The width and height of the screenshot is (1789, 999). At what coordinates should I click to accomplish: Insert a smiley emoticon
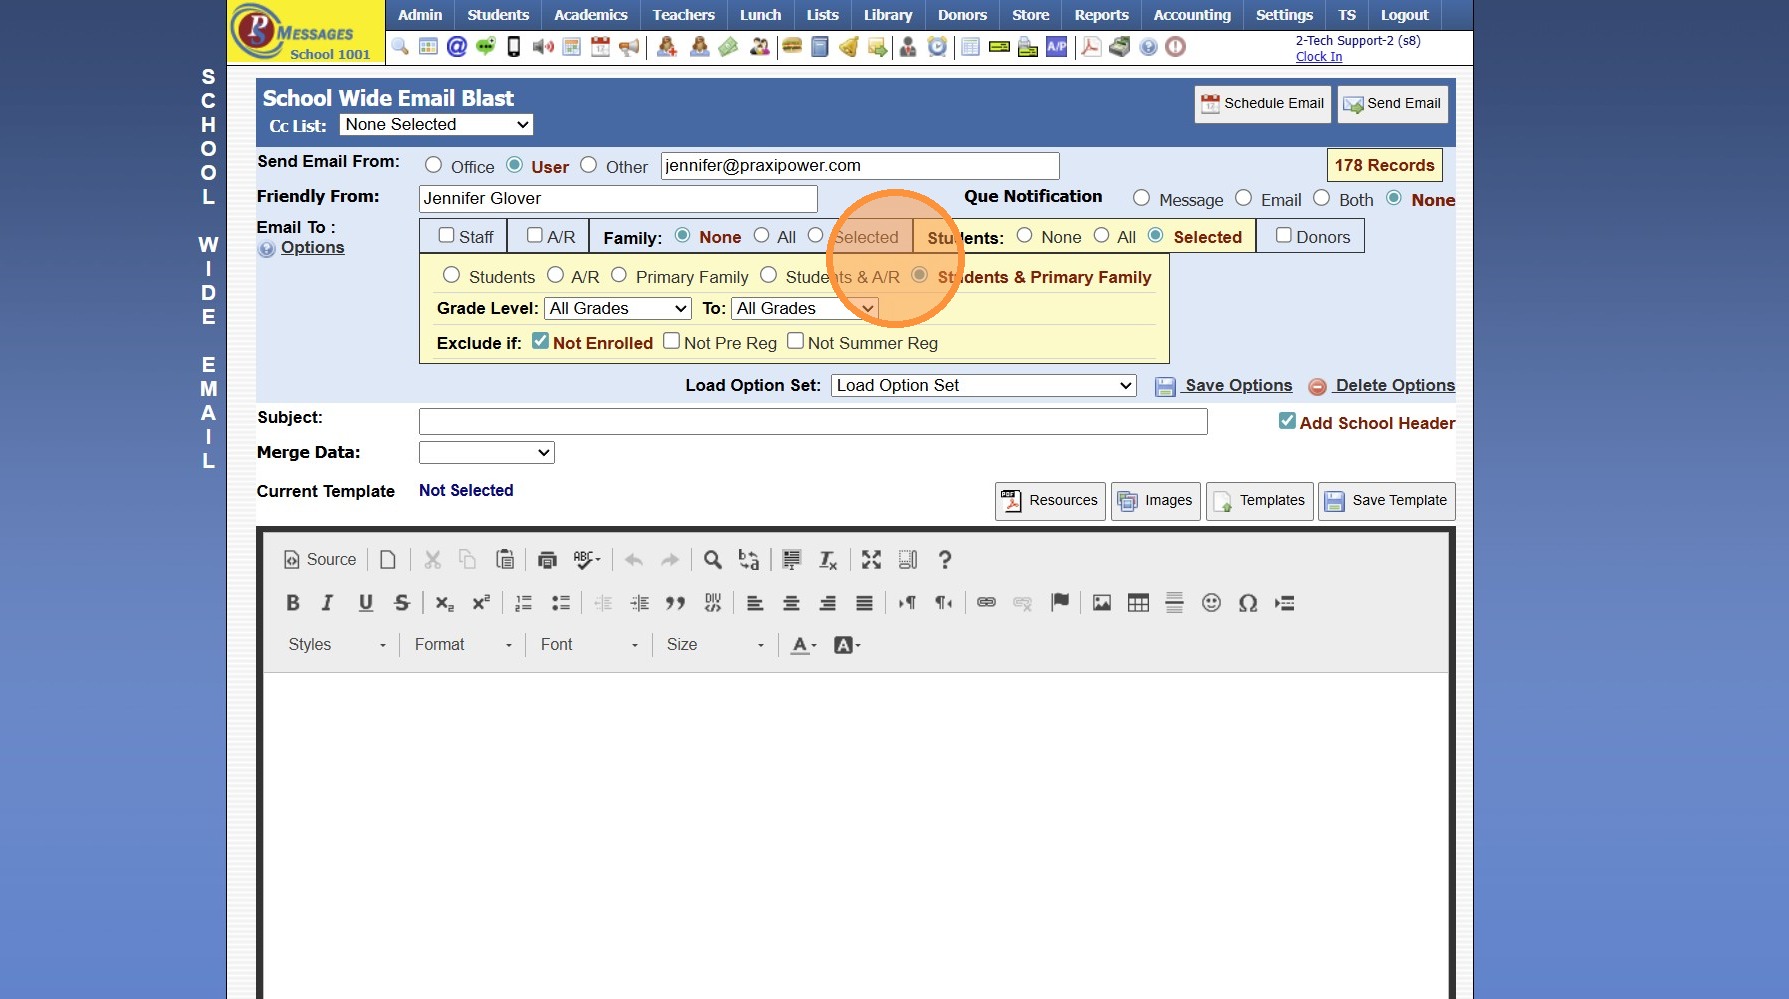click(x=1211, y=603)
